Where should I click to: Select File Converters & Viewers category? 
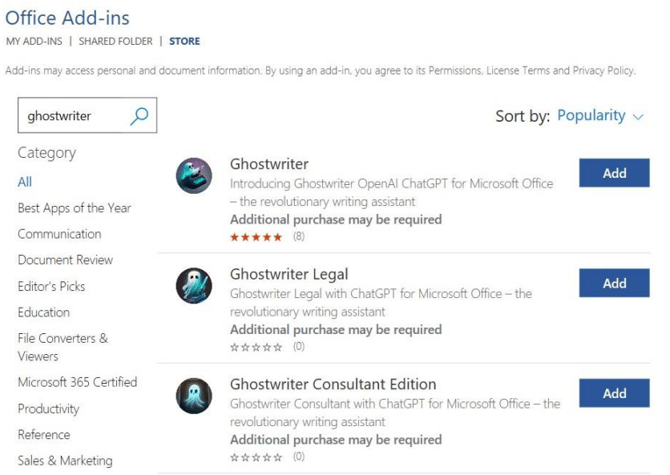coord(63,347)
